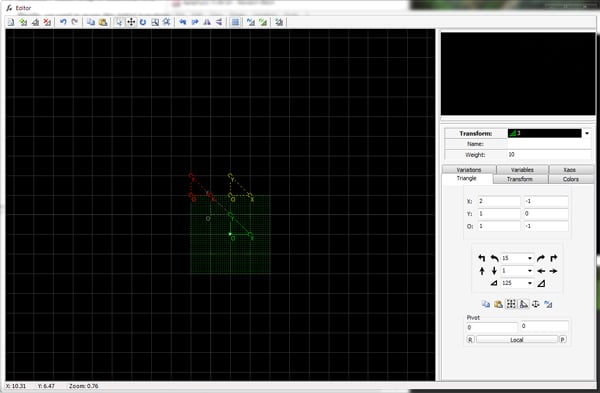The height and width of the screenshot is (393, 600).
Task: Copy triangle using the top toolbar icon
Action: 91,22
